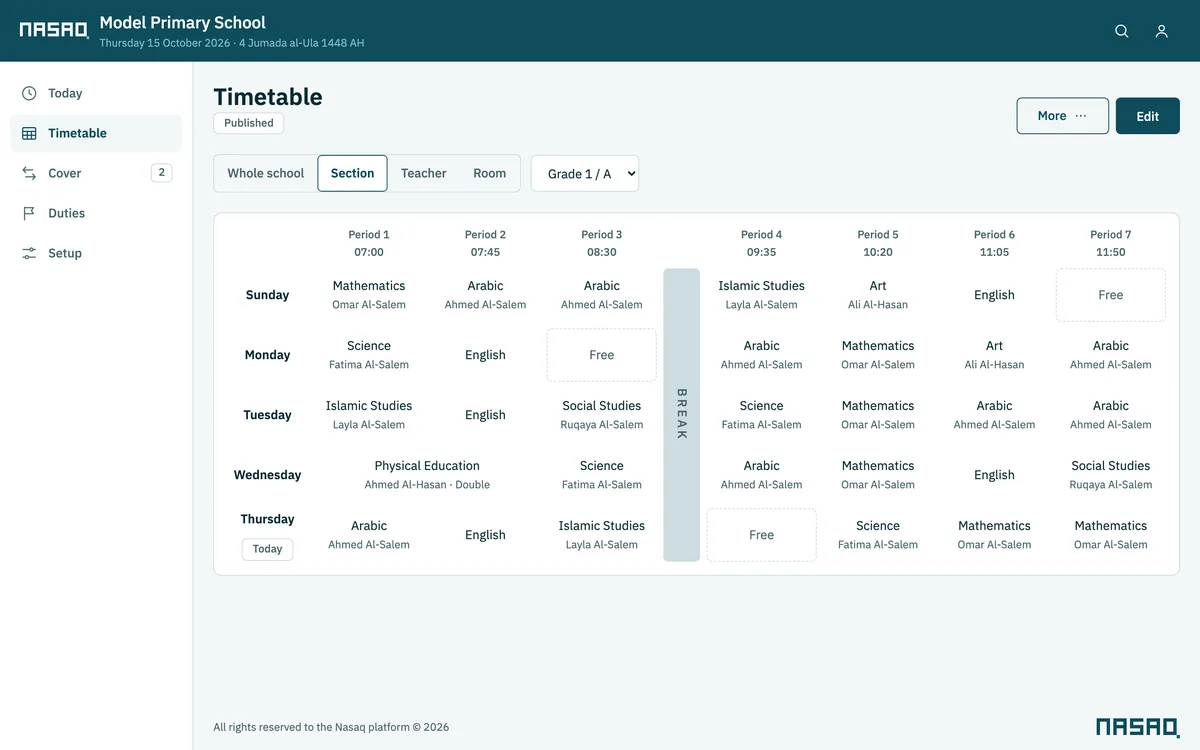This screenshot has width=1200, height=750.
Task: Click Monday Period 1 Science lesson
Action: click(369, 355)
